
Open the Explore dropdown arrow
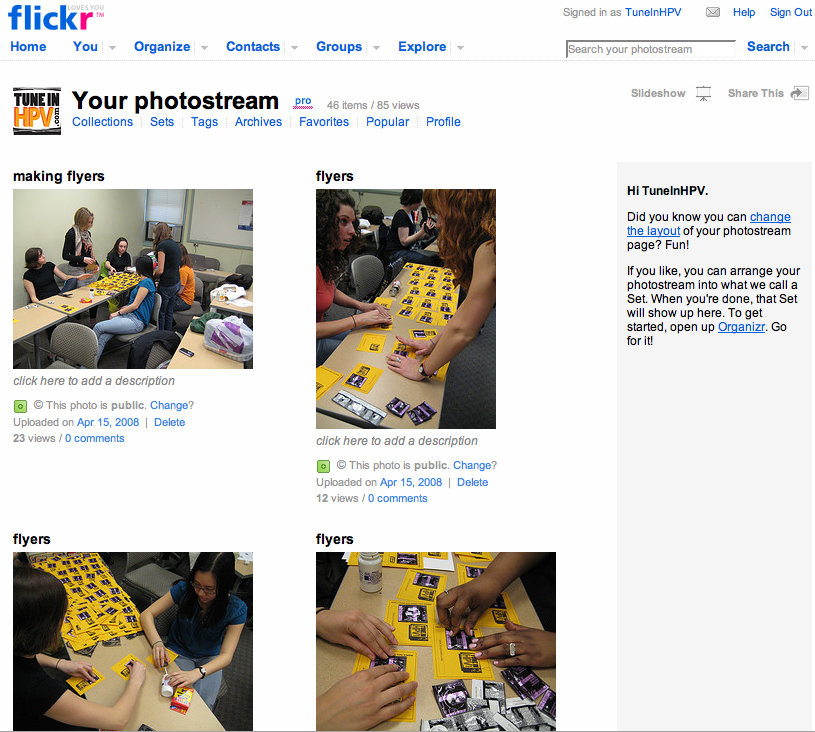pos(461,47)
